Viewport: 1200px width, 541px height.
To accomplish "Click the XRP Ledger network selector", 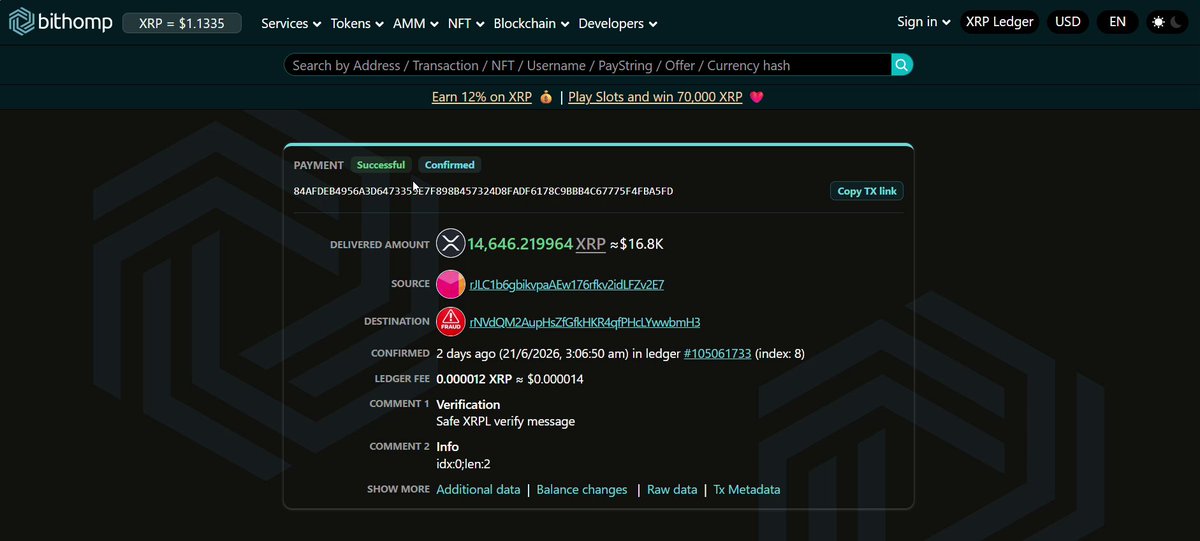I will [999, 22].
